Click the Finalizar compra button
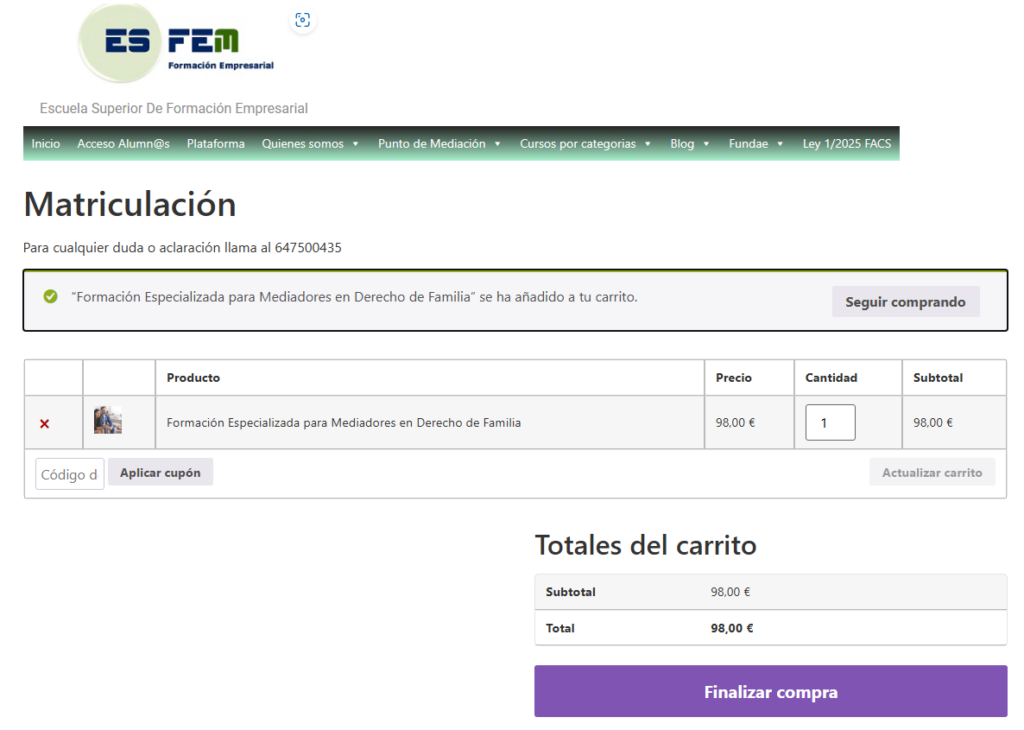 (x=771, y=691)
